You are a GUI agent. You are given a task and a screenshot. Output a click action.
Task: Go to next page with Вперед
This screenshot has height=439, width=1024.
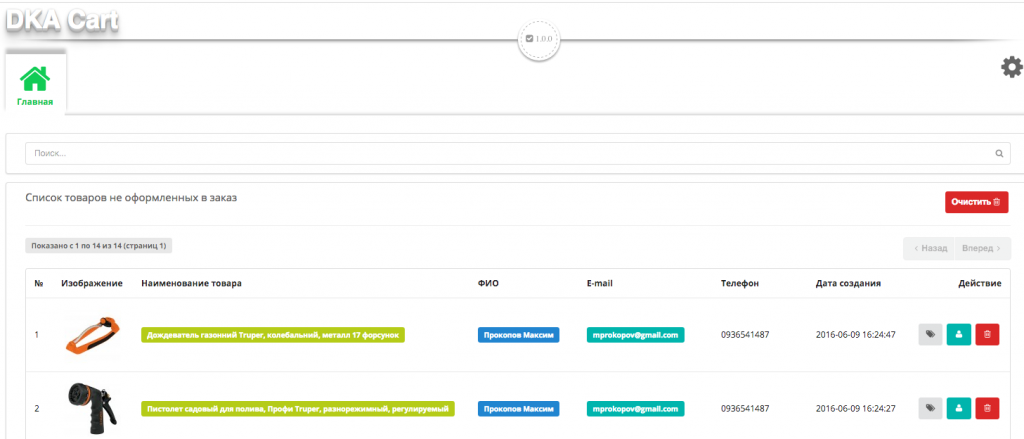[x=981, y=248]
